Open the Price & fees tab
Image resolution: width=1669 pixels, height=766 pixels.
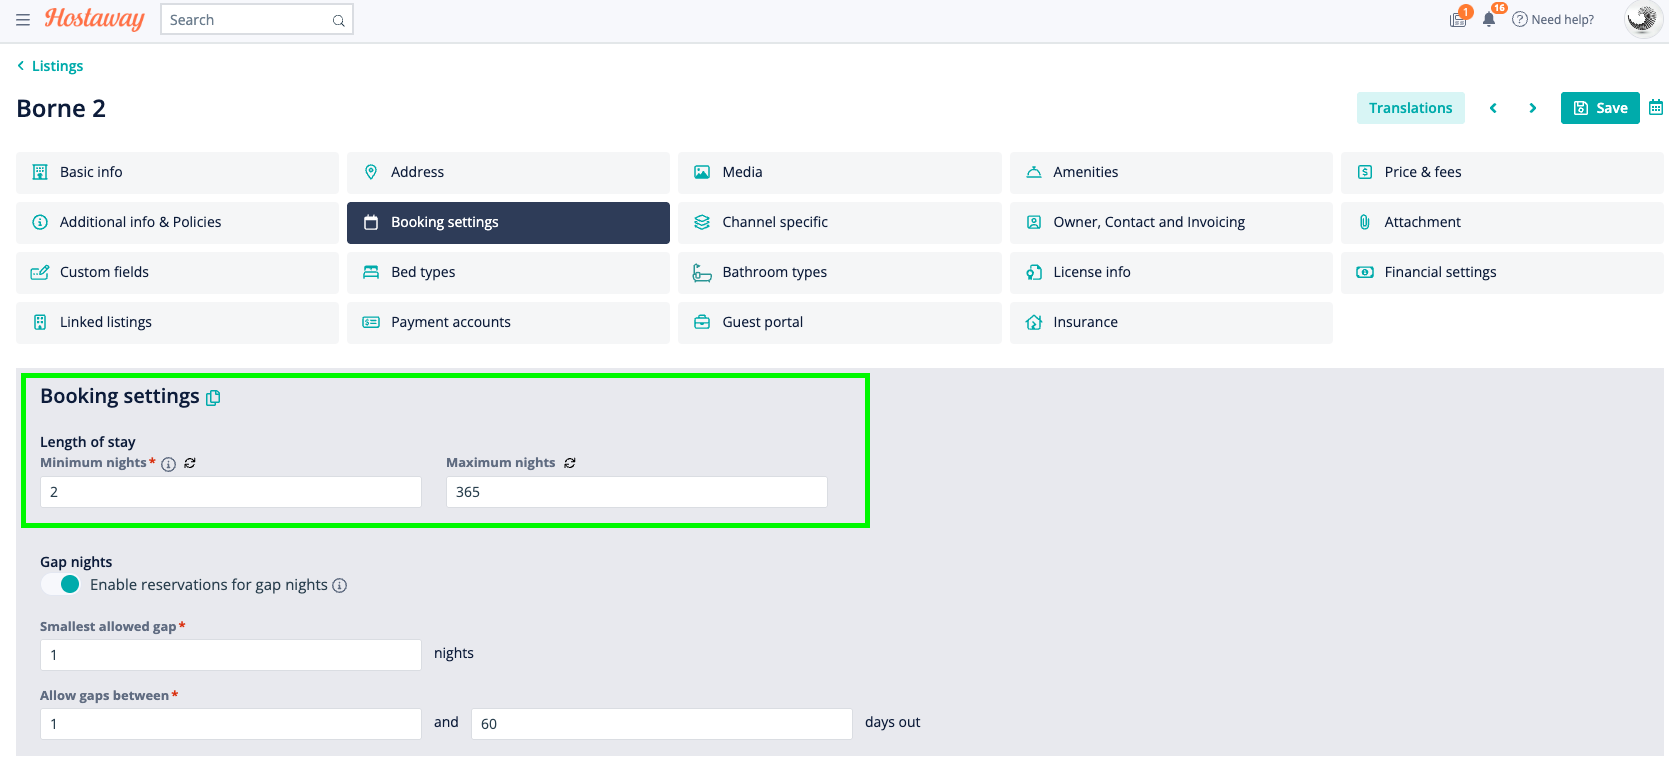tap(1502, 172)
